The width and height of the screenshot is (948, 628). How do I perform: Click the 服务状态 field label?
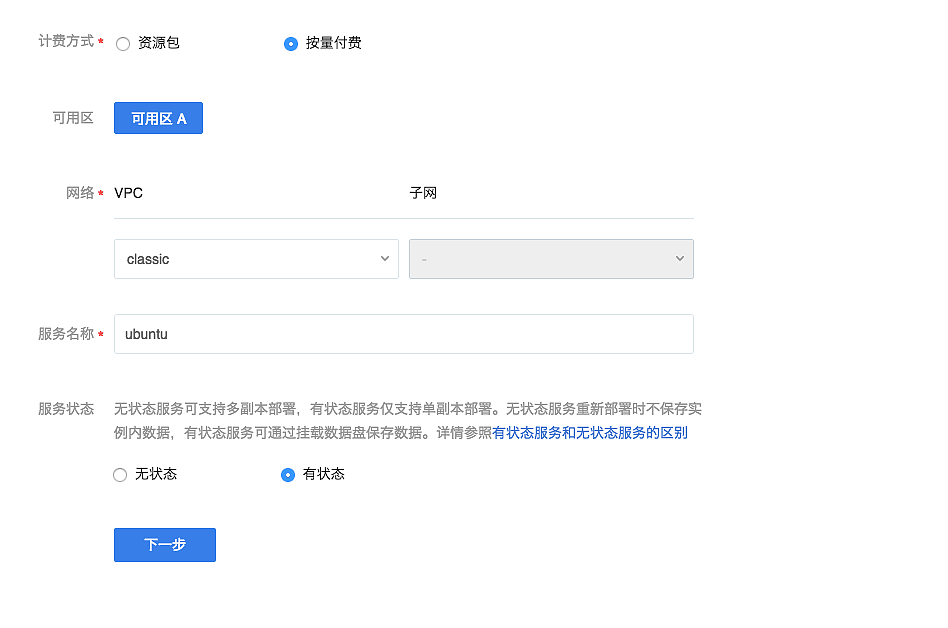pyautogui.click(x=66, y=409)
